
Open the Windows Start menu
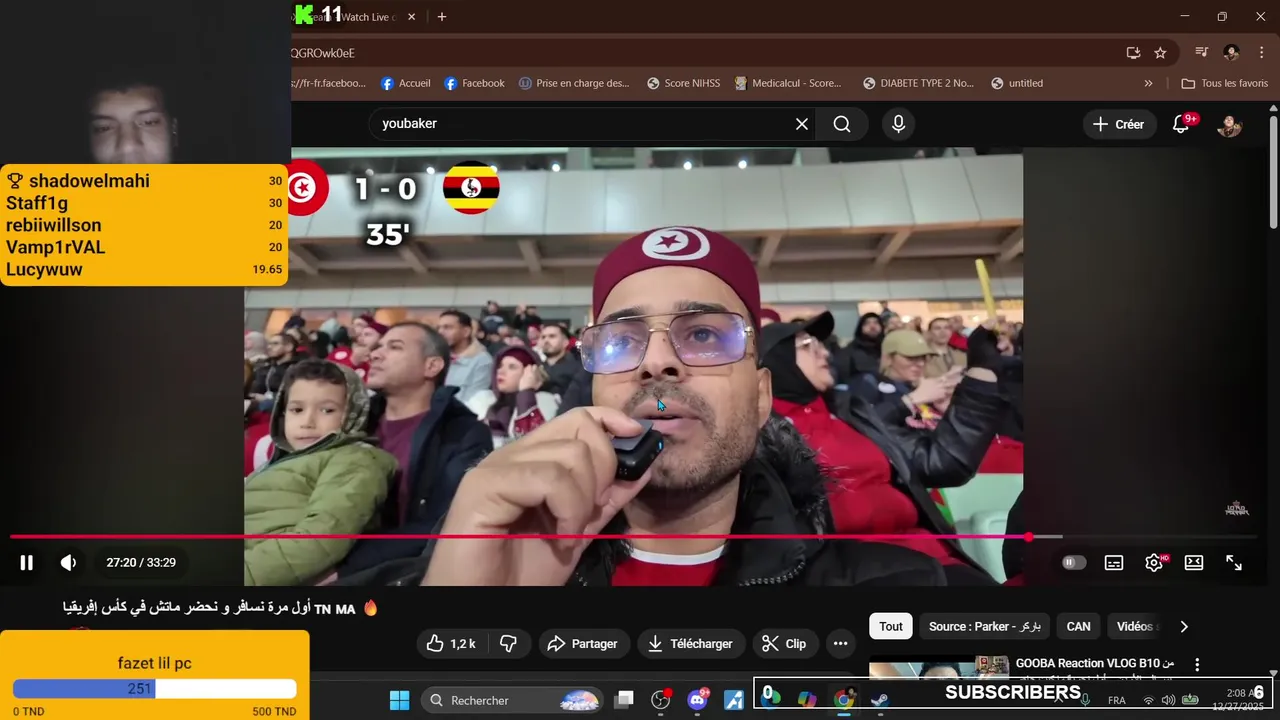click(x=399, y=700)
